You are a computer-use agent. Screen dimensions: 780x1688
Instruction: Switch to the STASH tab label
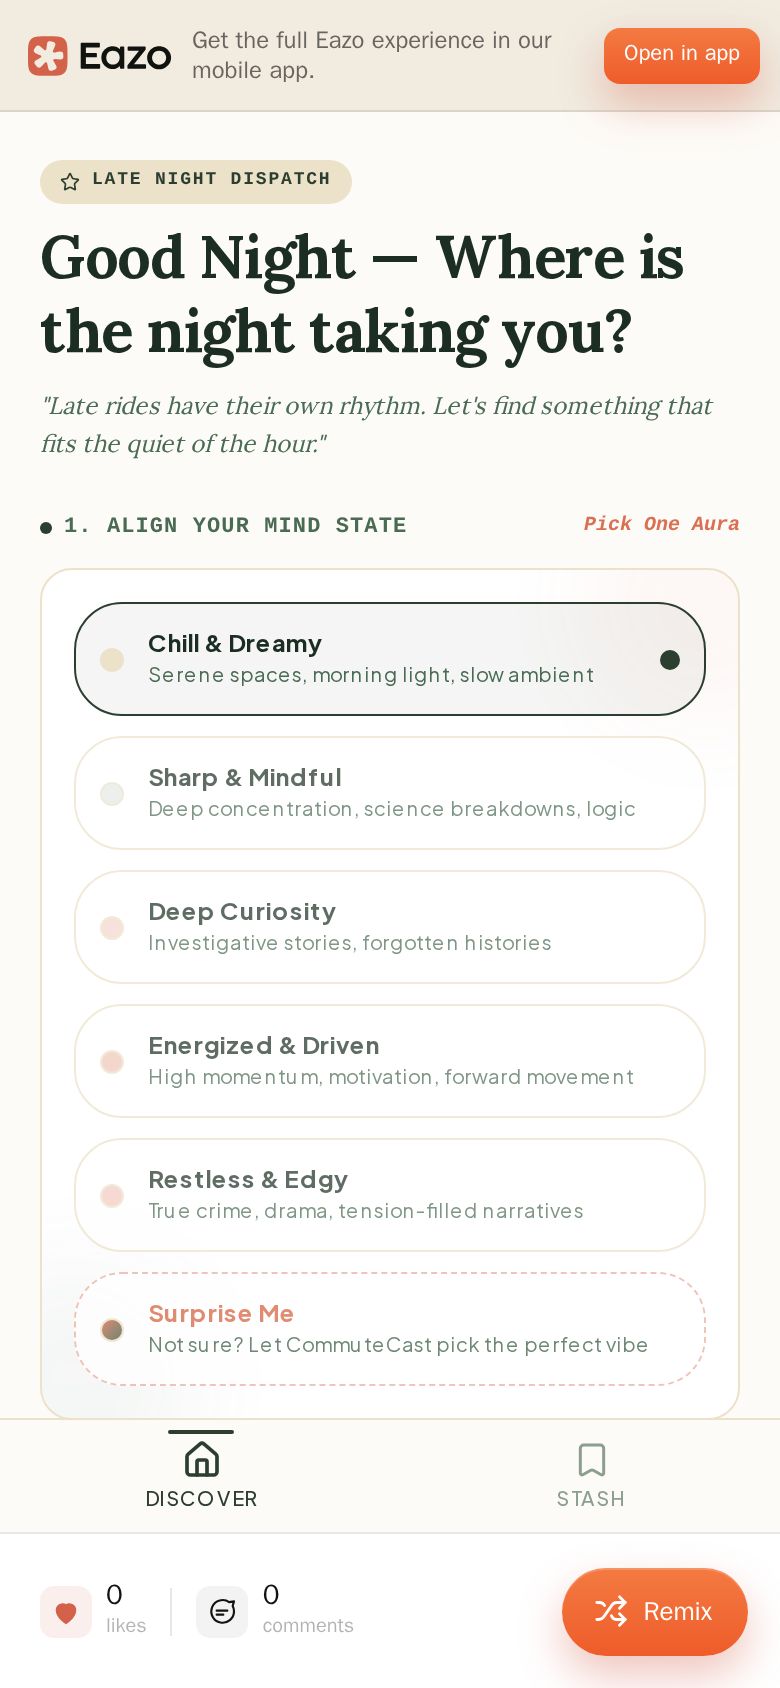pyautogui.click(x=591, y=1499)
